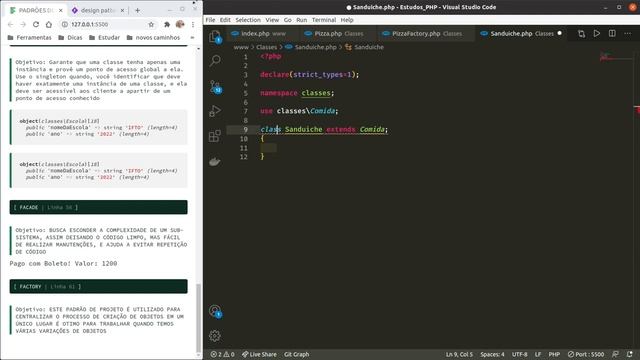This screenshot has height=360, width=640.
Task: Open the View menu
Action: tap(272, 20)
